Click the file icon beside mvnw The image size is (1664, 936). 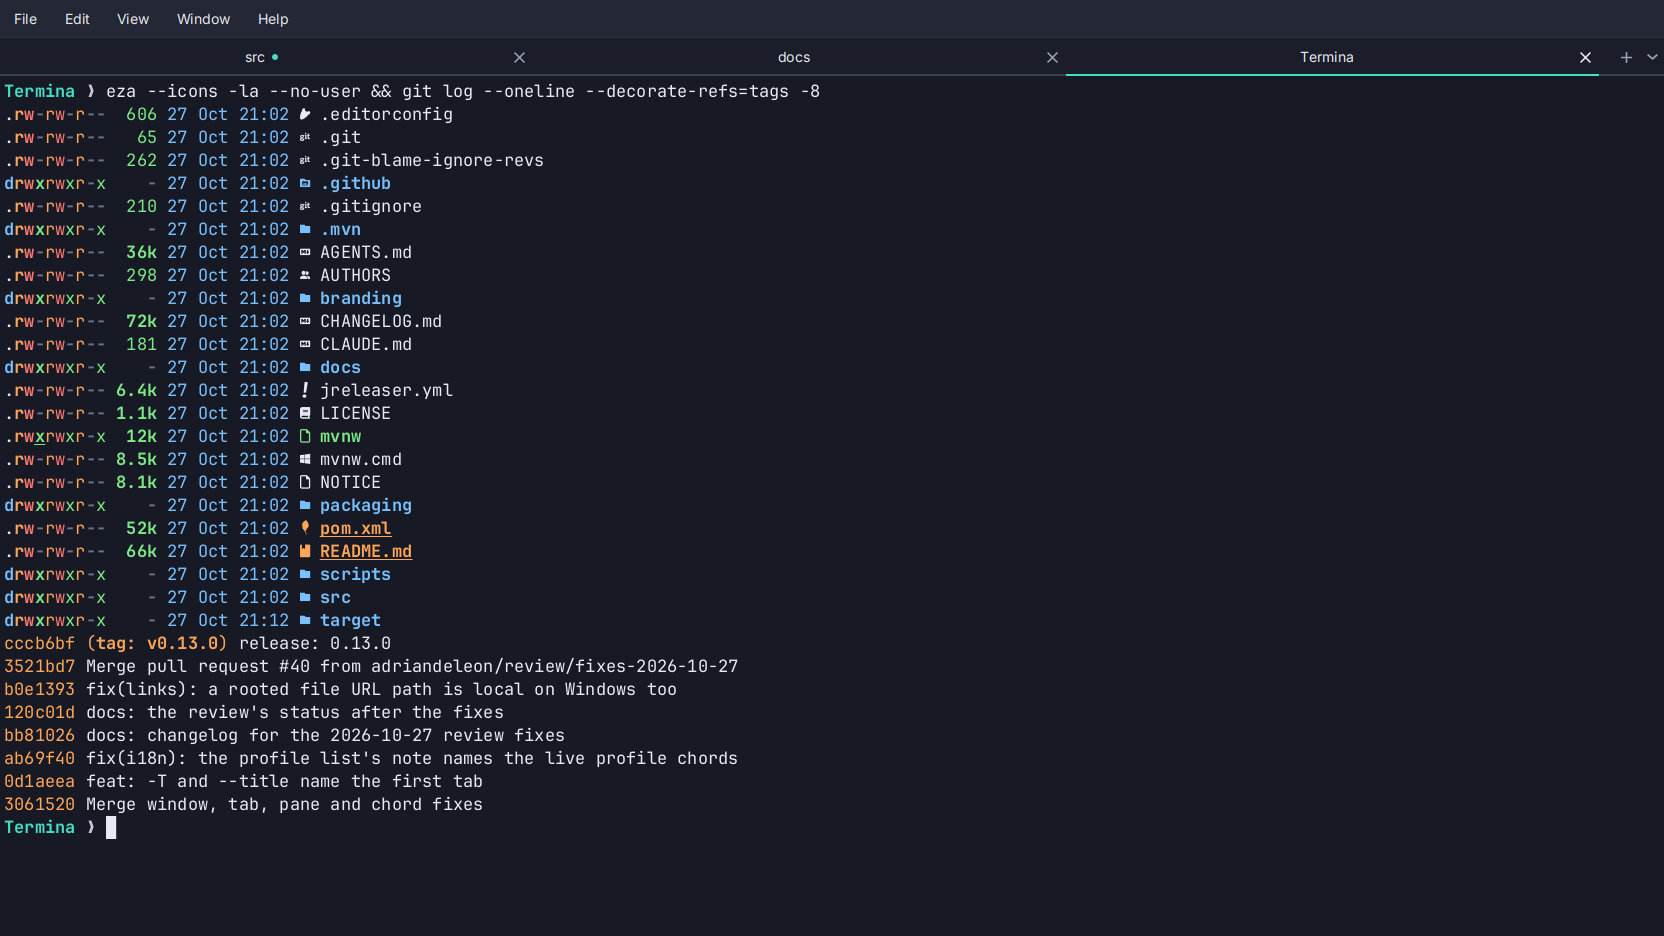(x=305, y=437)
